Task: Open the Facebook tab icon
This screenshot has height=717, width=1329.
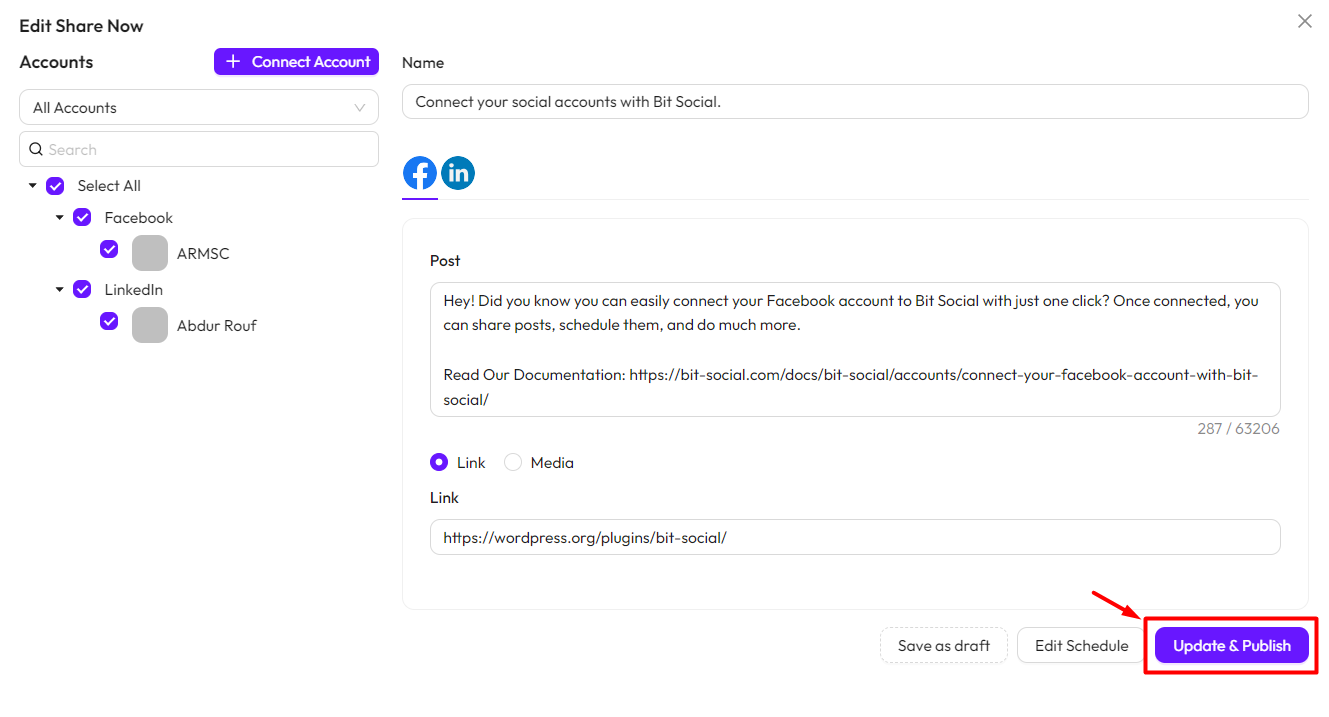Action: pos(420,173)
